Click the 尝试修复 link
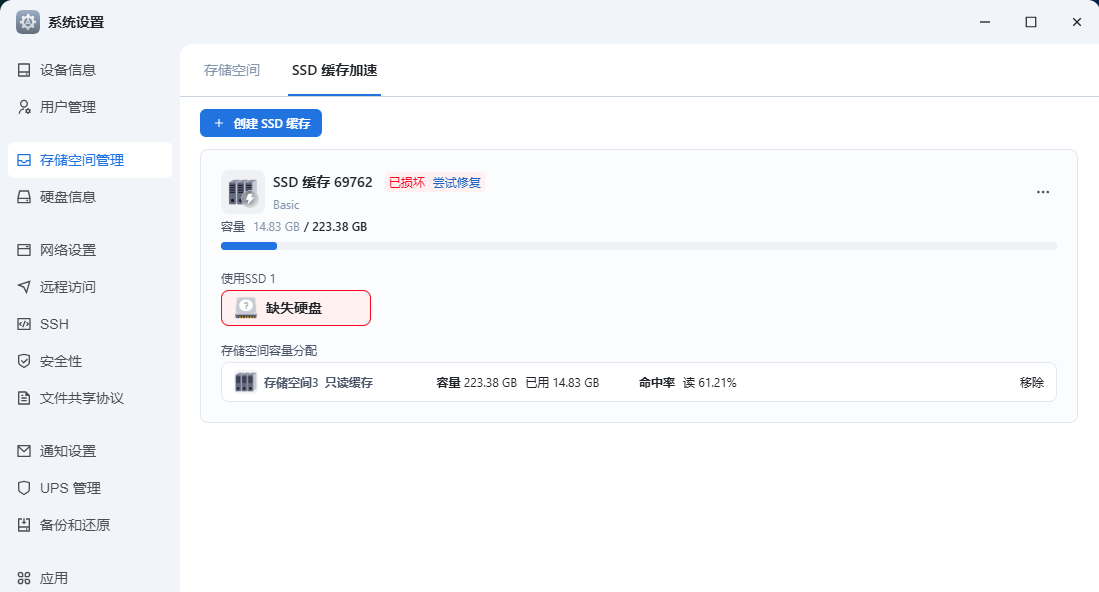Image resolution: width=1099 pixels, height=592 pixels. click(x=456, y=183)
